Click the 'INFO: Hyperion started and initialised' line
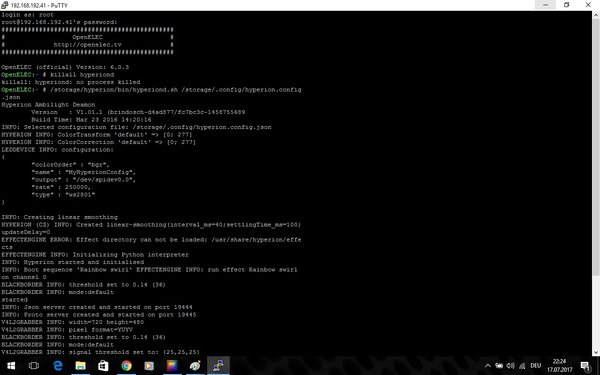600x375 pixels. pyautogui.click(x=73, y=262)
